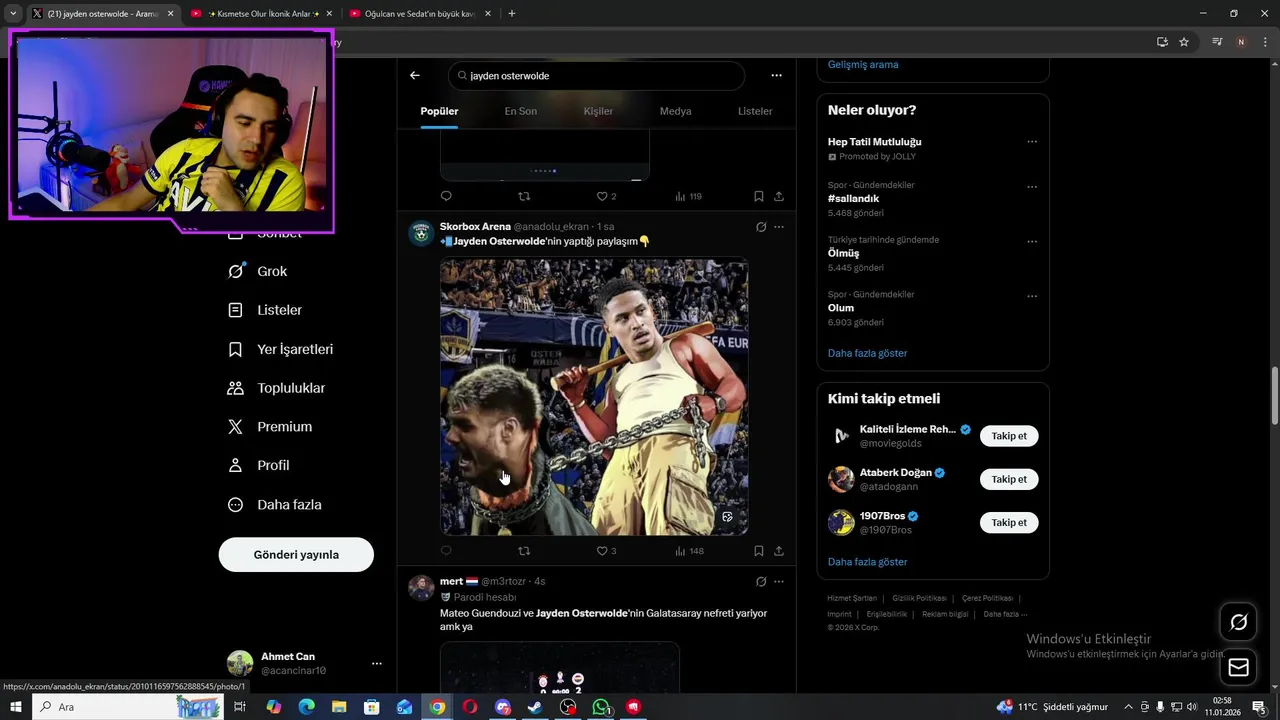Switch to Medya tab
Image resolution: width=1280 pixels, height=720 pixels.
675,111
